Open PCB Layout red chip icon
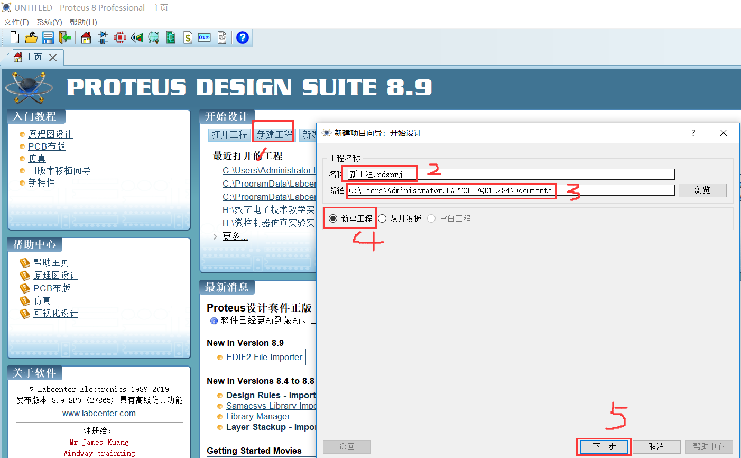This screenshot has width=741, height=458. [x=120, y=37]
